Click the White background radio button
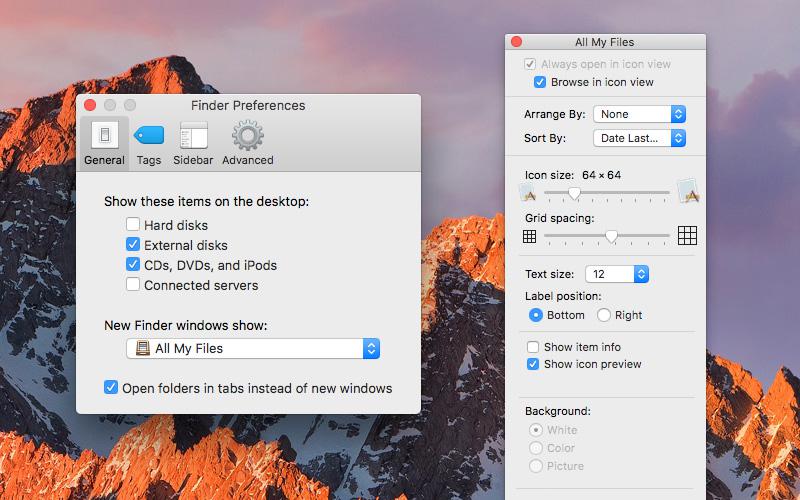The width and height of the screenshot is (800, 500). (536, 430)
